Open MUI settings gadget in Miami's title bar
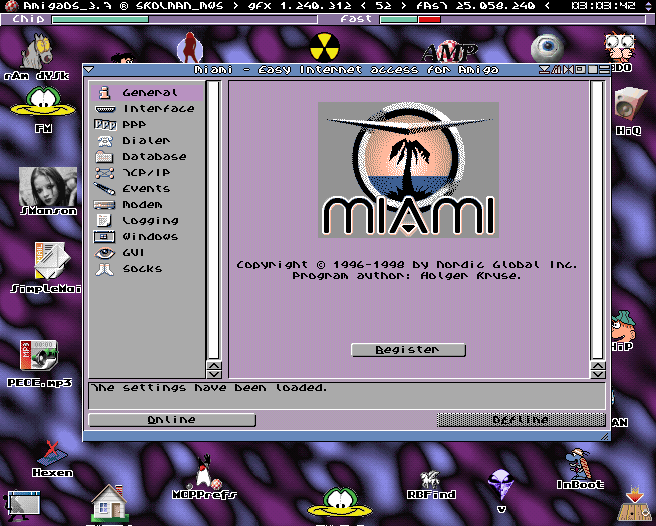This screenshot has width=656, height=526. (556, 69)
